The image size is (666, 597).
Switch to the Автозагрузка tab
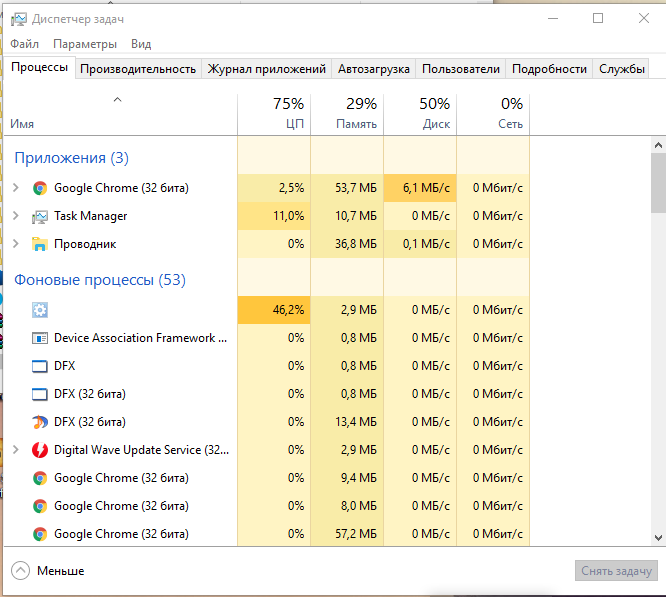click(374, 69)
